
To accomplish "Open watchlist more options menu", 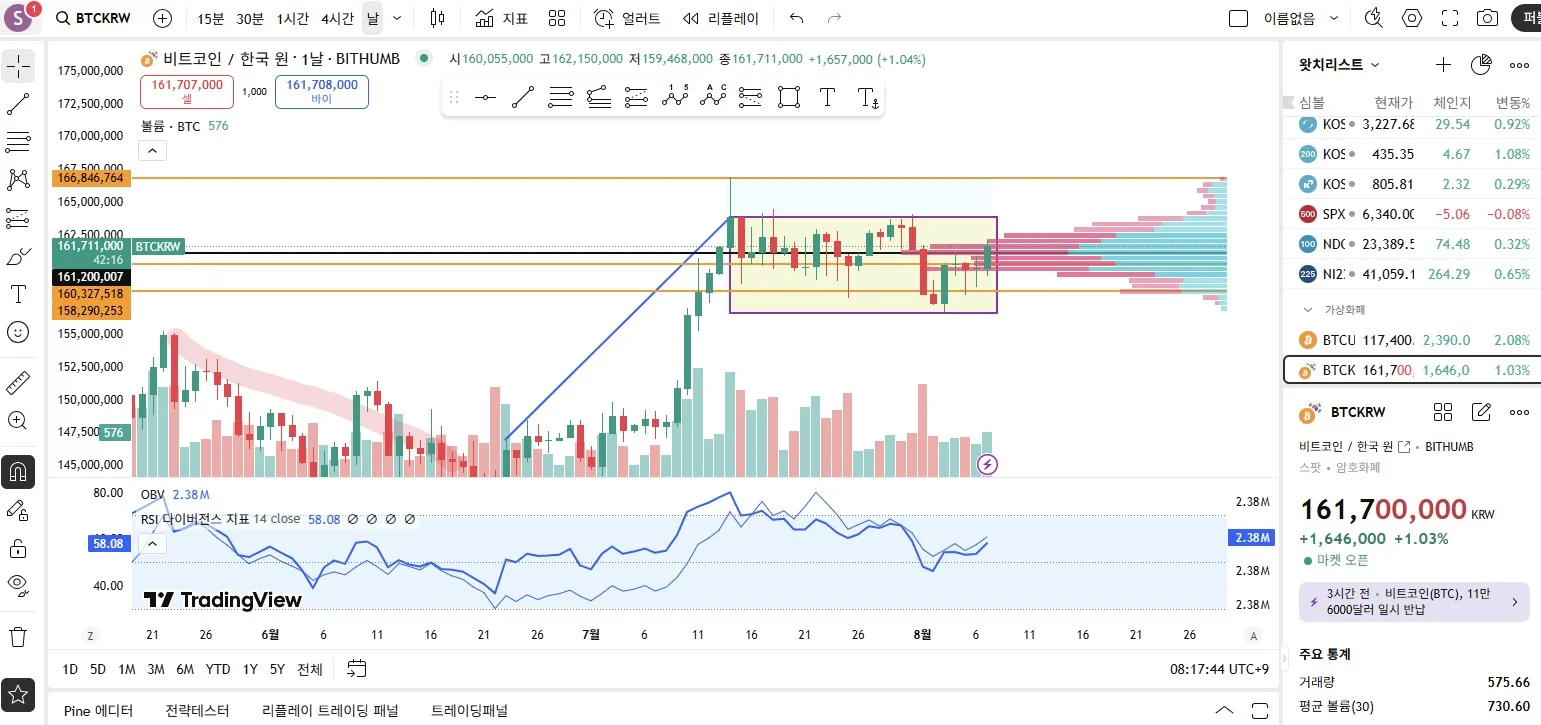I will (1519, 65).
